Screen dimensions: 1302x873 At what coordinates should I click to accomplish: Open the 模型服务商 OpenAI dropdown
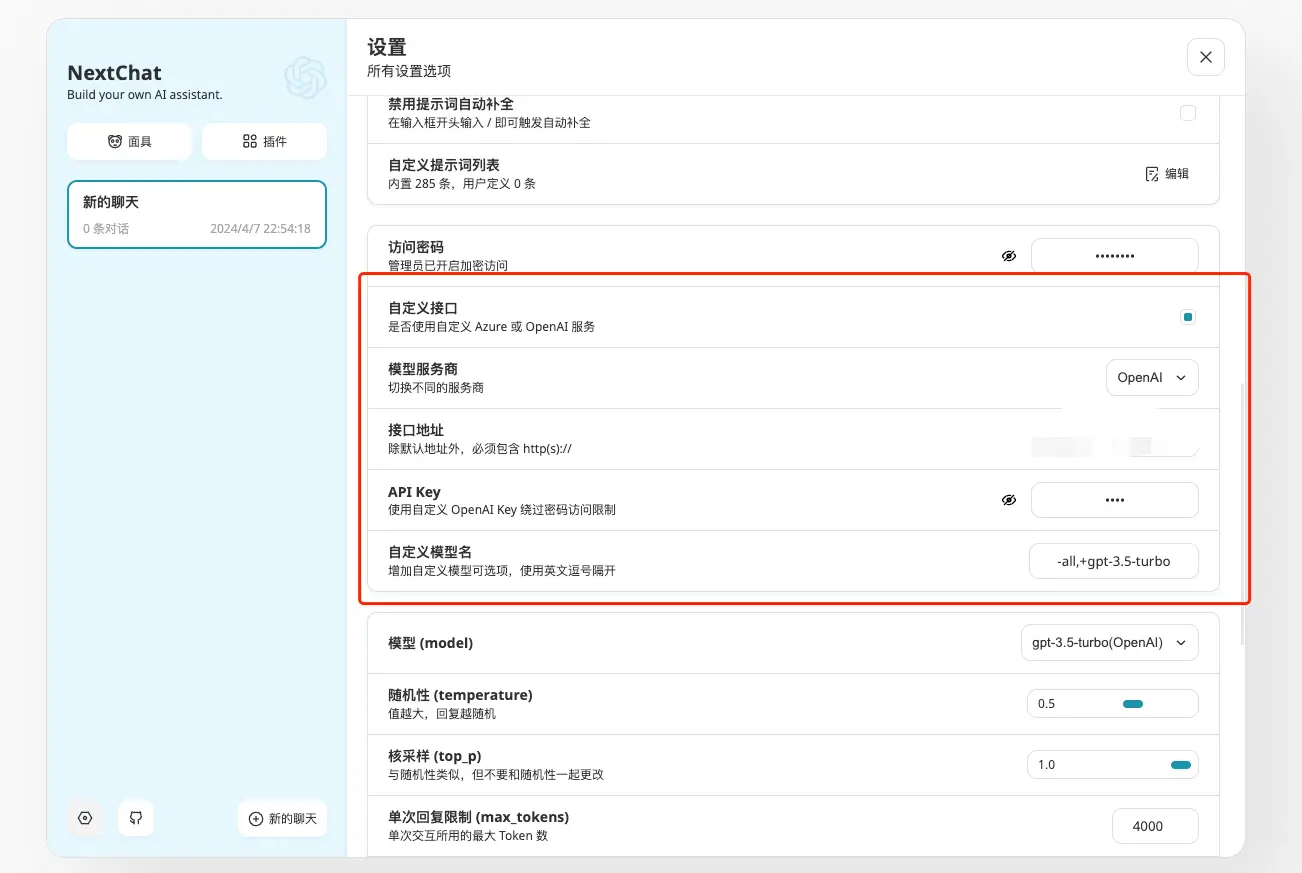[x=1152, y=377]
